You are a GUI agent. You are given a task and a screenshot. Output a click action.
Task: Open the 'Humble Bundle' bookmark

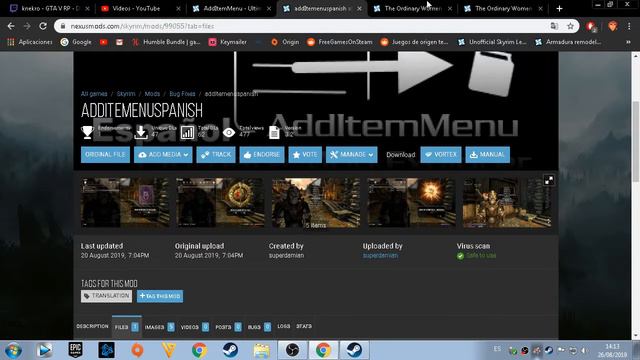[166, 42]
